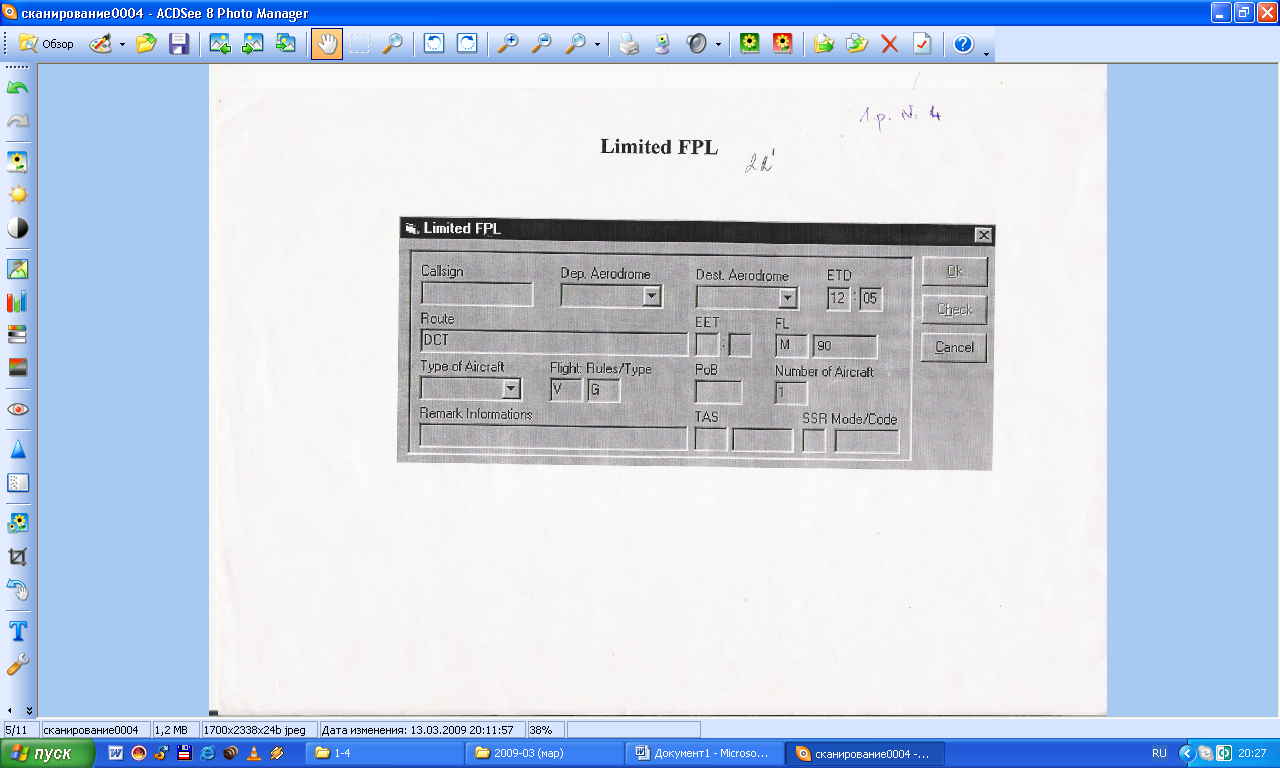Go to previous image in toolbar
The image size is (1280, 768).
pos(221,44)
